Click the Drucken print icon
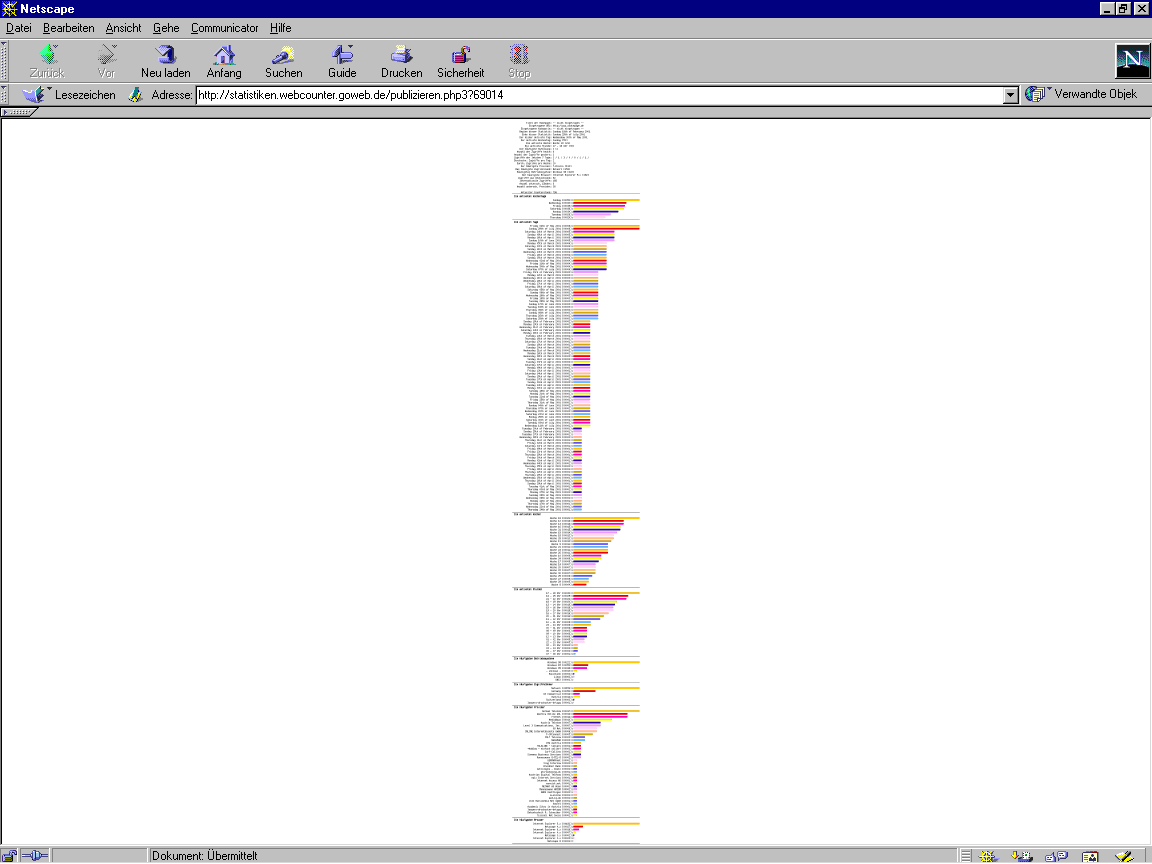Image resolution: width=1152 pixels, height=864 pixels. point(401,59)
